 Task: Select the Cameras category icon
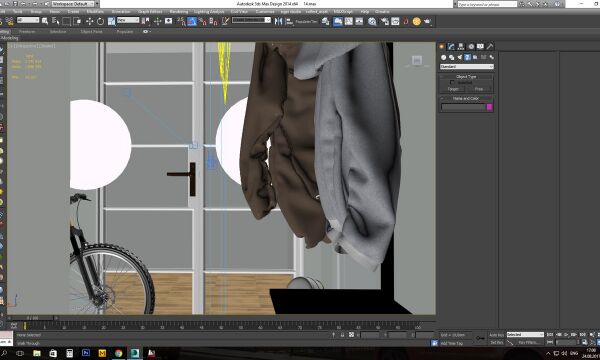pos(467,57)
